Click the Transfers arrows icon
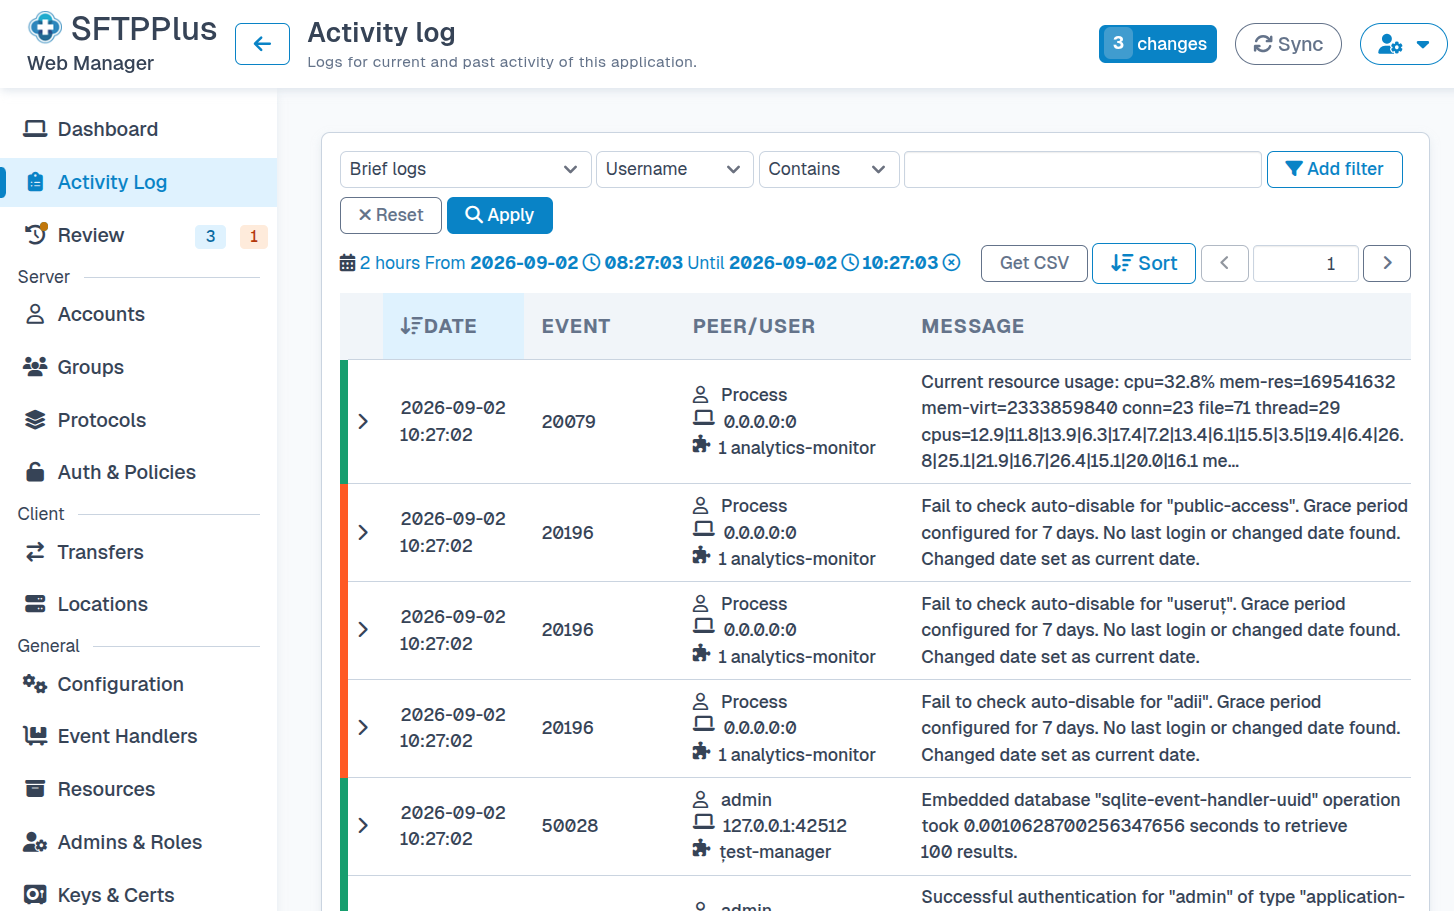Screen dimensions: 1454x911 click(x=35, y=552)
